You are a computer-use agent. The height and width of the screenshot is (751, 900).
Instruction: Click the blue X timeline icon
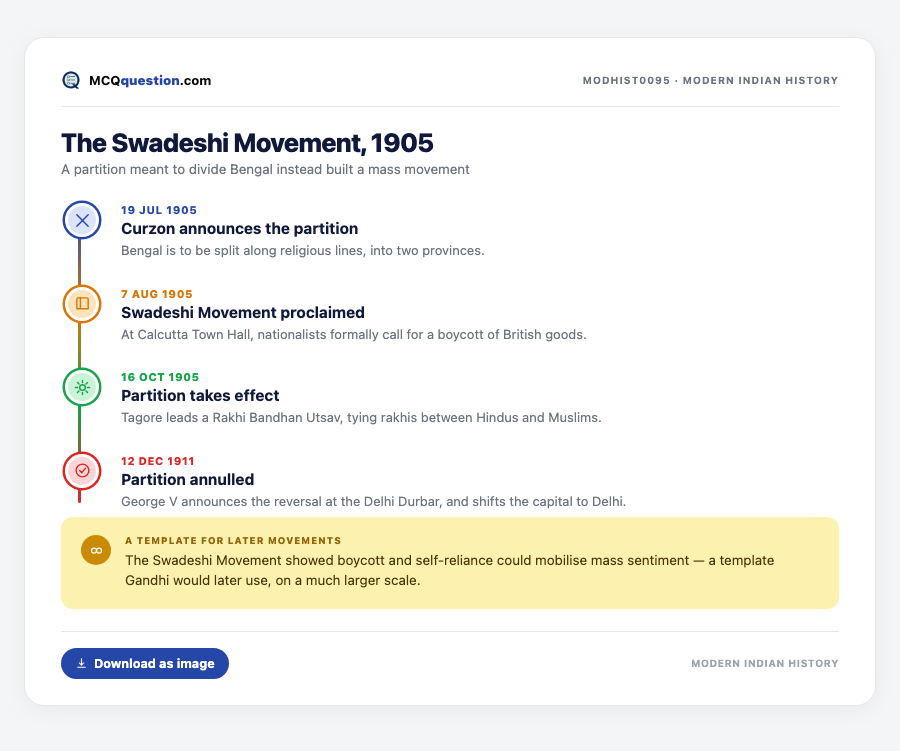[82, 220]
